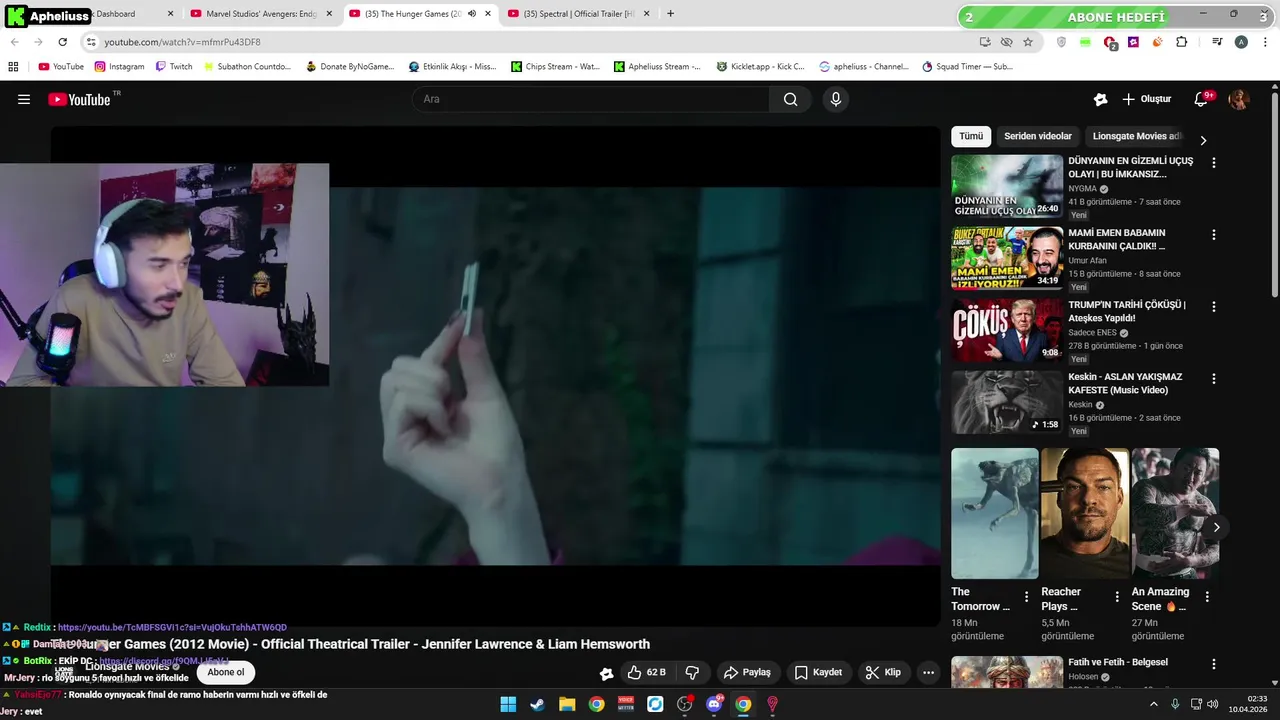Open OBS Studio from taskbar
1280x720 pixels.
[x=685, y=704]
